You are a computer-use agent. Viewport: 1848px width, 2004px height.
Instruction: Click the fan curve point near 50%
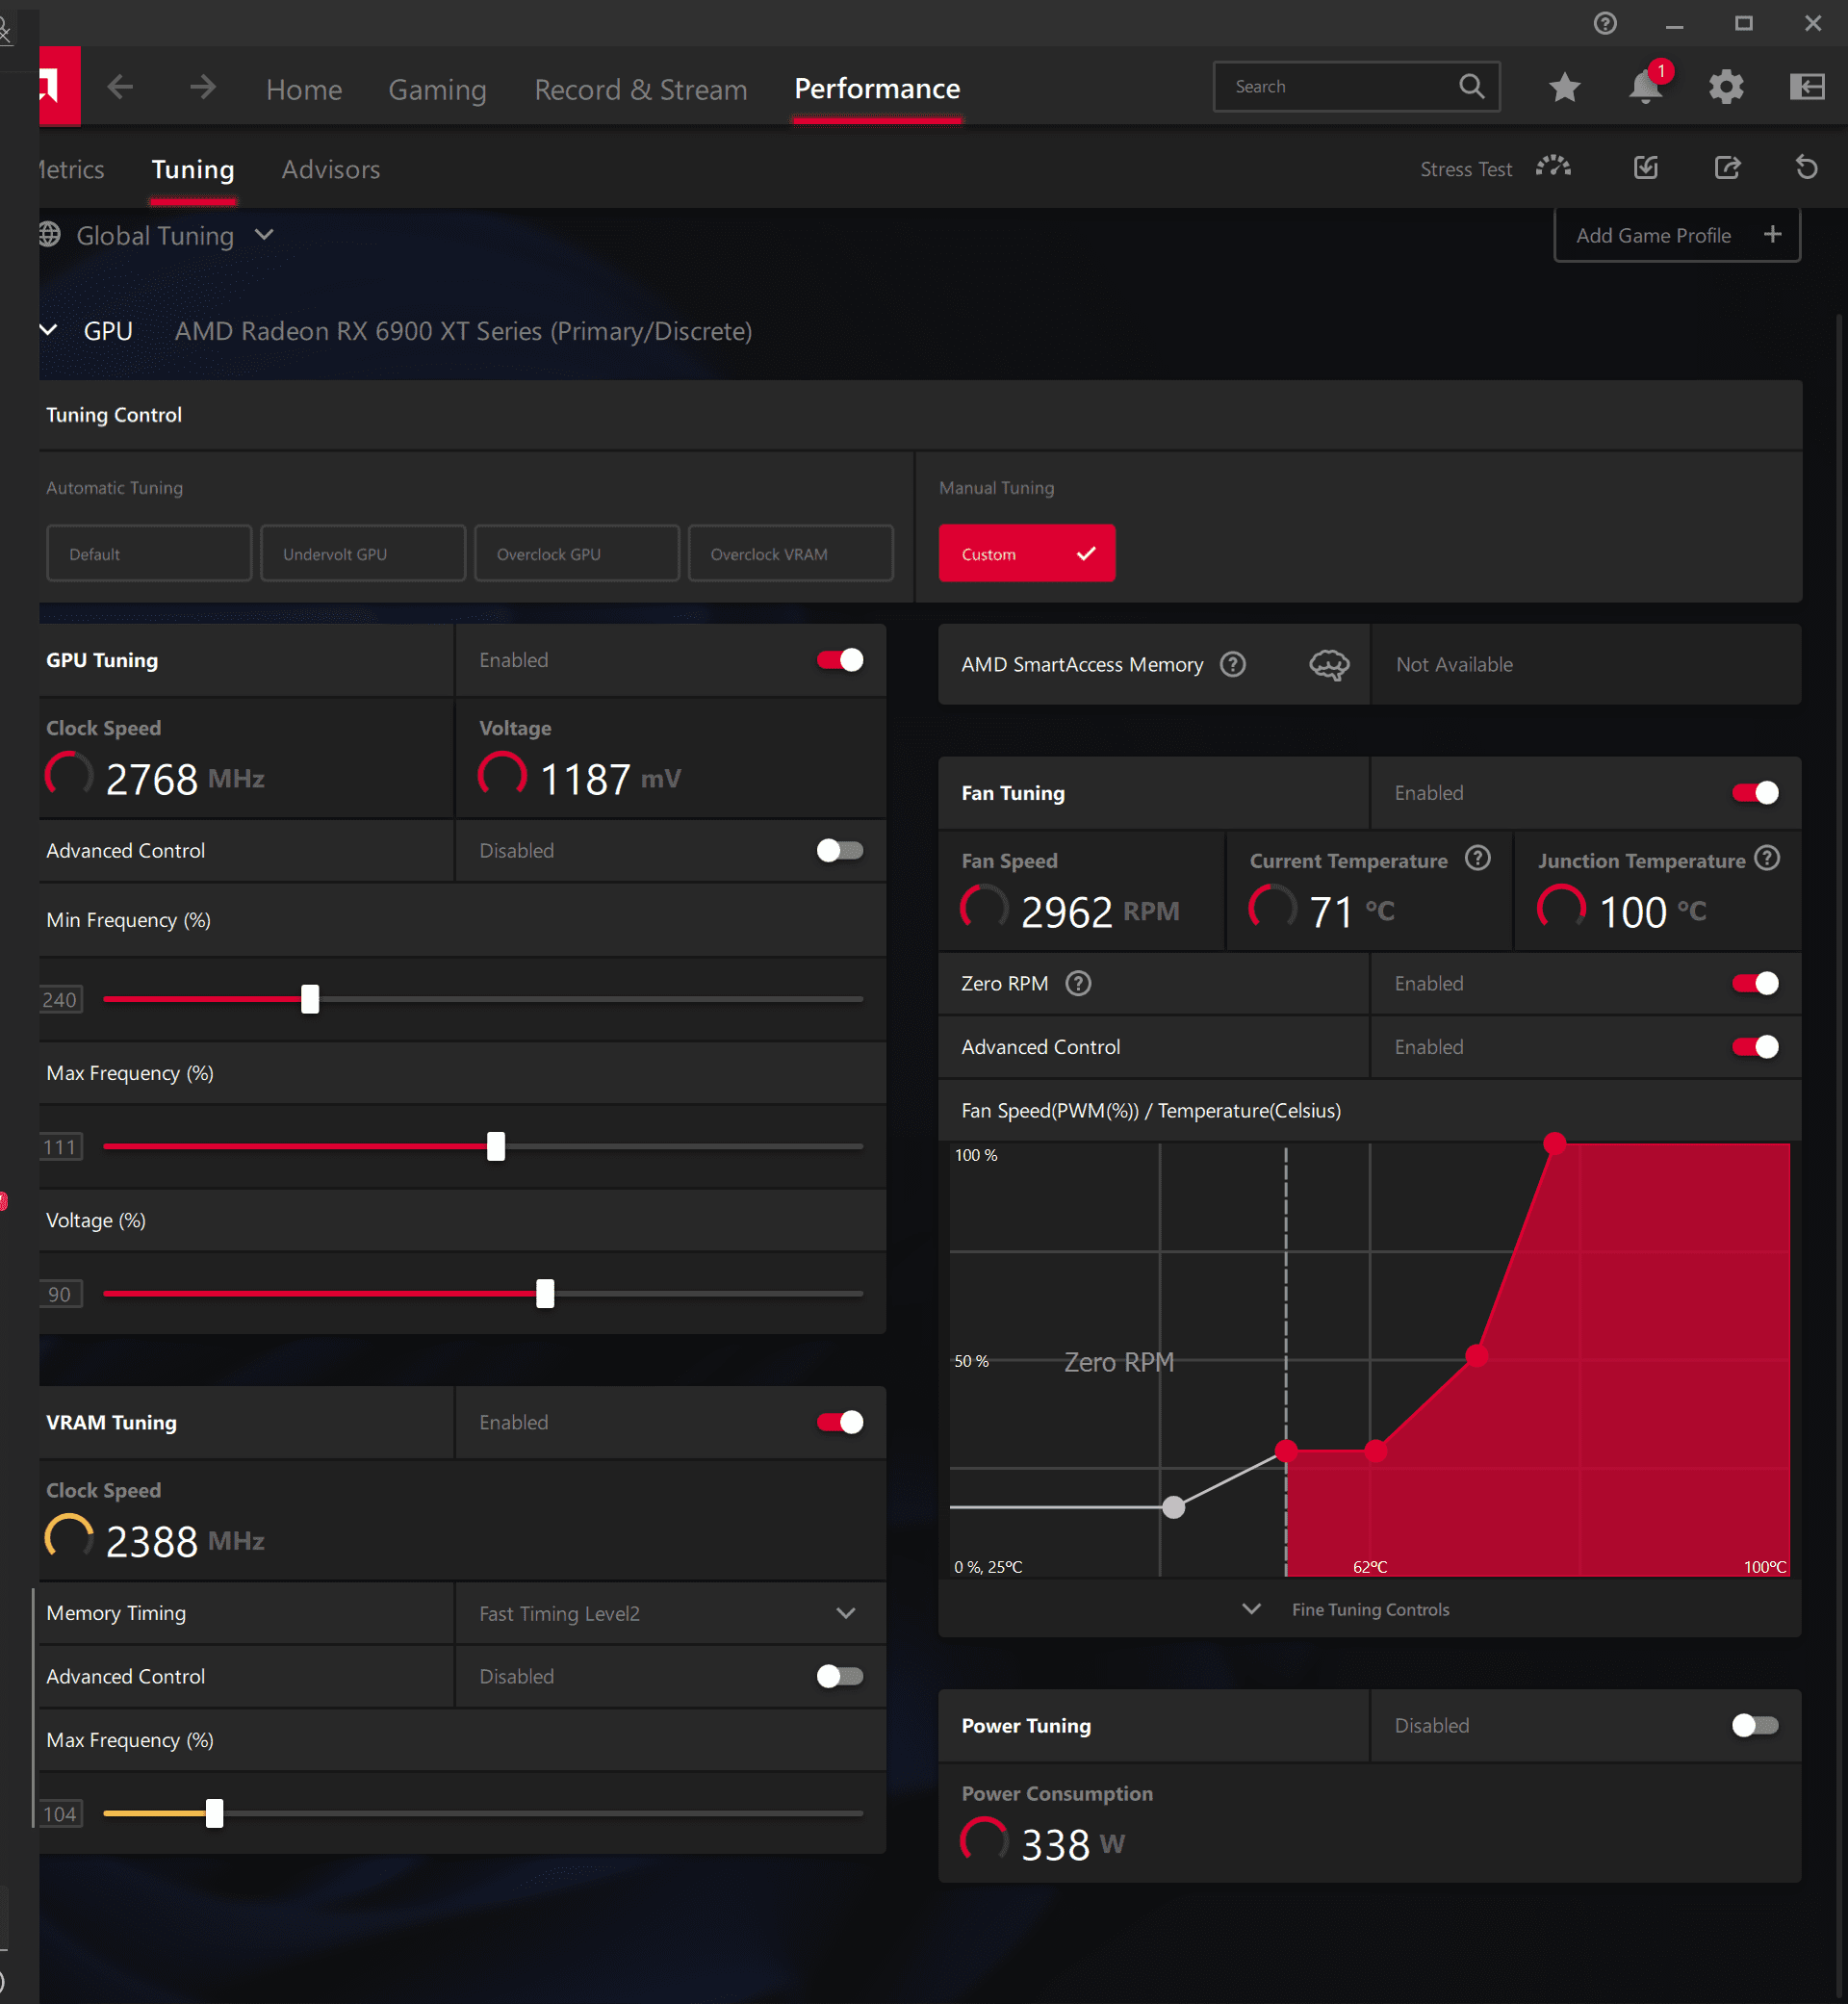1476,1356
